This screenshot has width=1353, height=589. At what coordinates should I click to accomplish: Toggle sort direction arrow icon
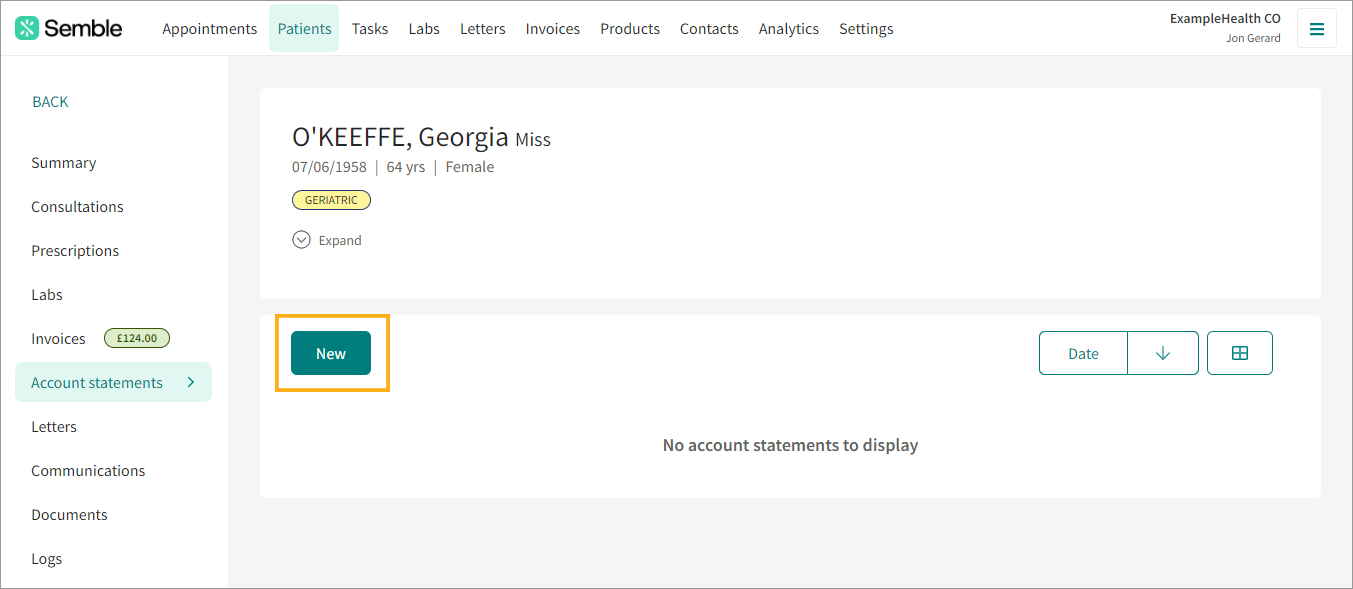1162,353
